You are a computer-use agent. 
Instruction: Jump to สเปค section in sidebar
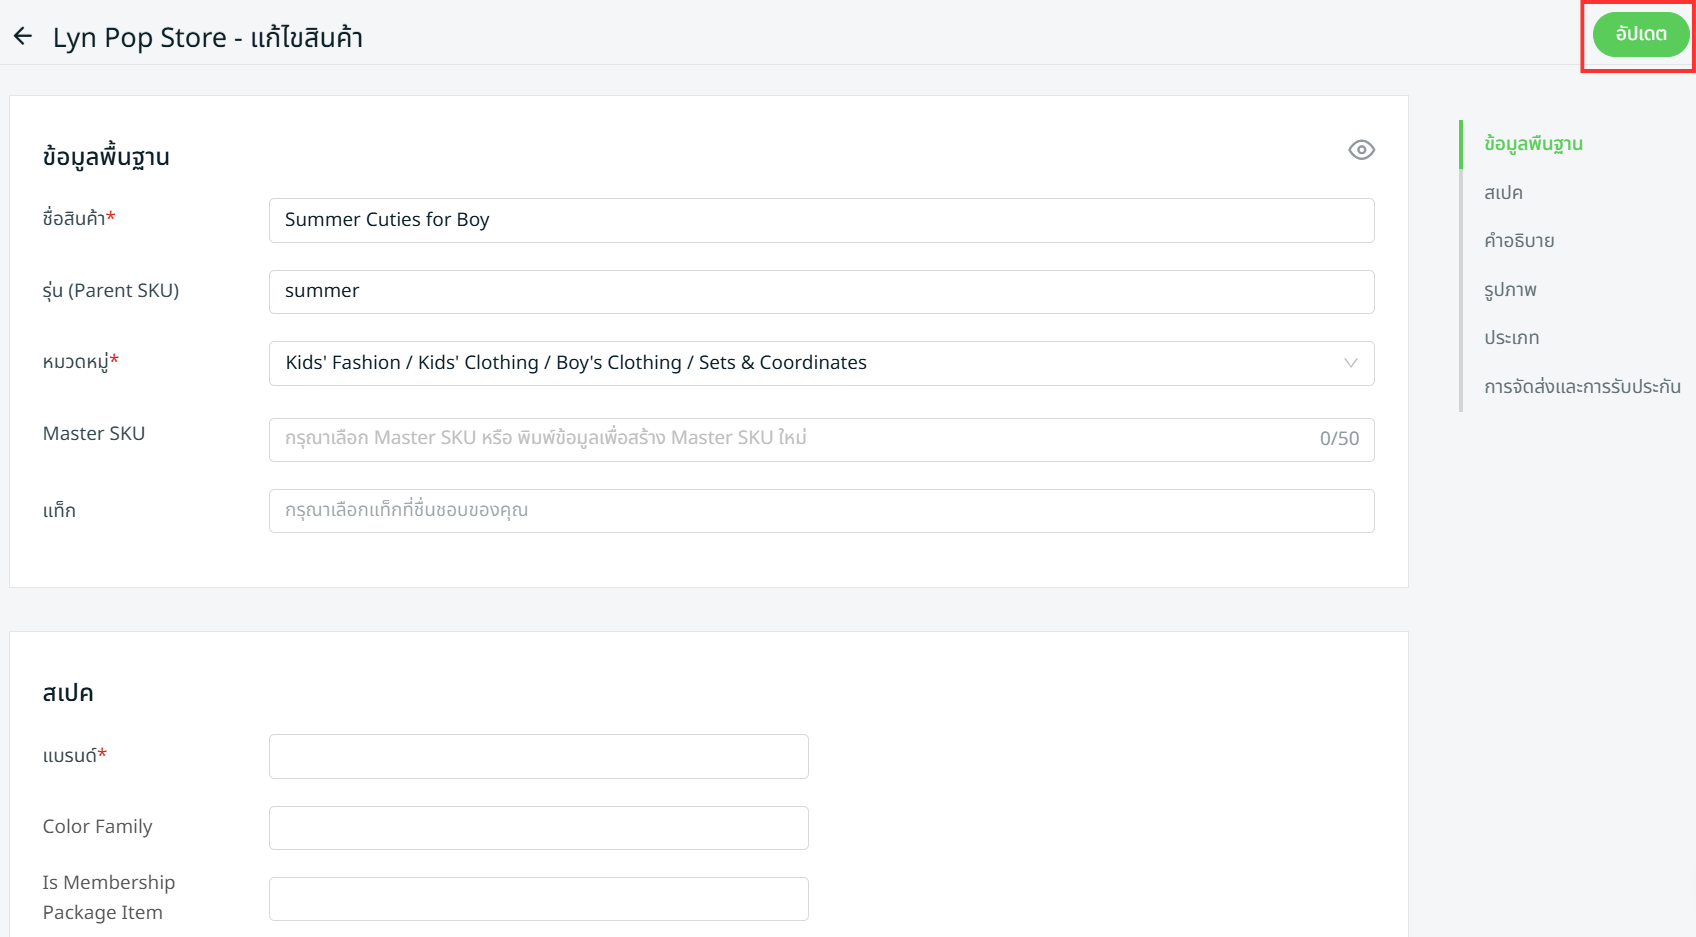pyautogui.click(x=1503, y=193)
